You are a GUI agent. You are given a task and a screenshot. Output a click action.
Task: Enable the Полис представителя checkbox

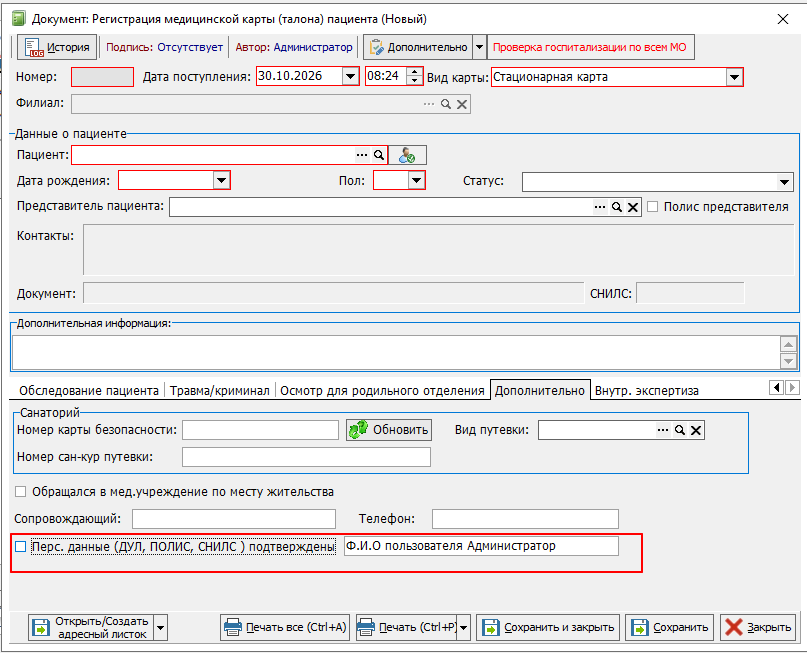pos(653,207)
